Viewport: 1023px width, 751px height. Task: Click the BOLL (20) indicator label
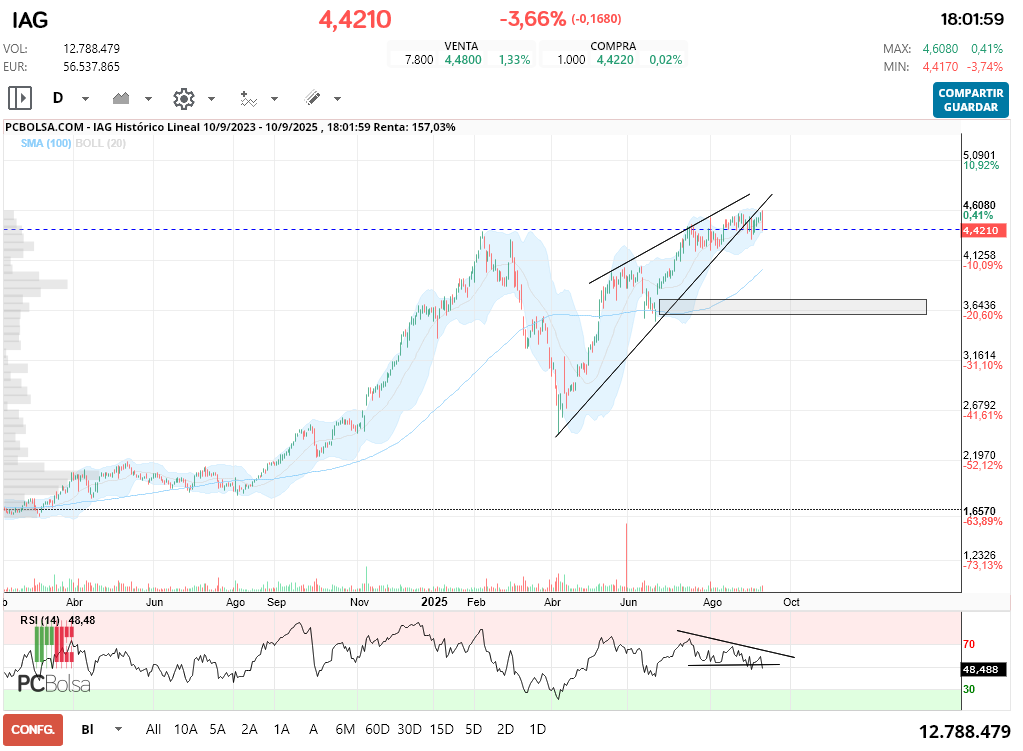pyautogui.click(x=100, y=144)
